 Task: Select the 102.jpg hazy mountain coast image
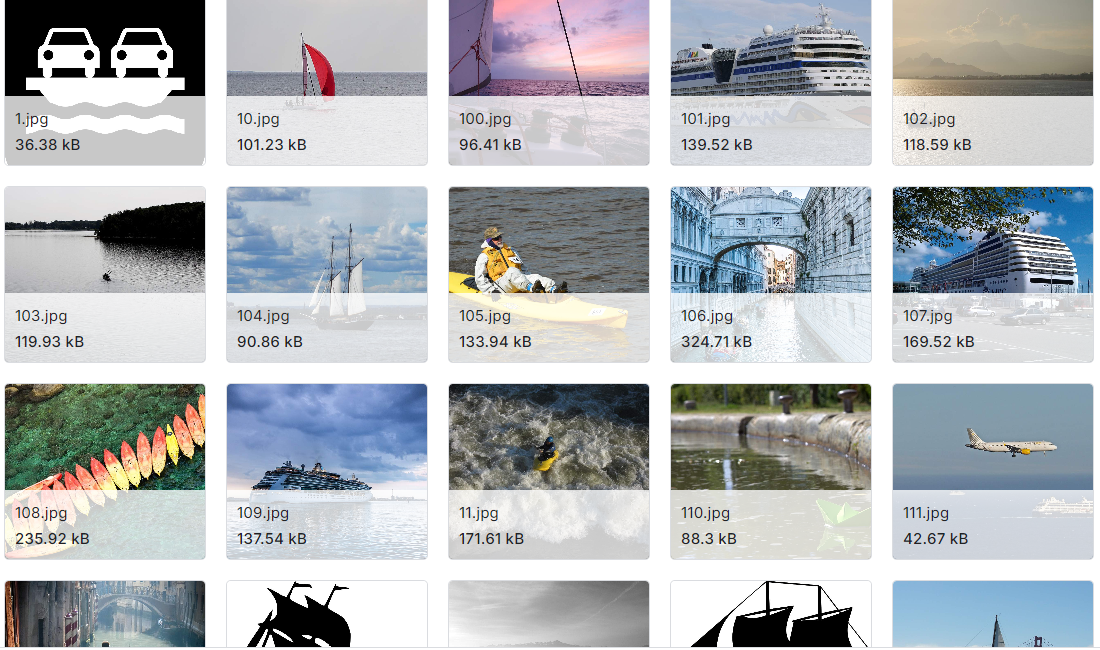[993, 82]
